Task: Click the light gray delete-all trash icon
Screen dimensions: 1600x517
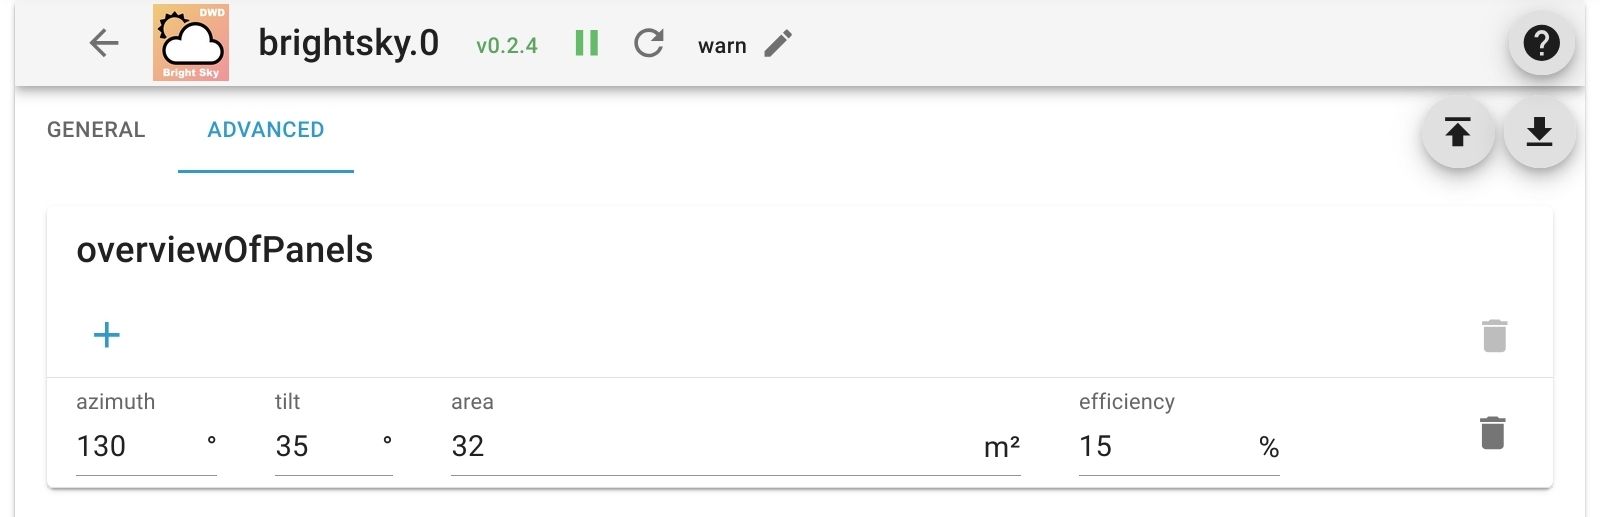Action: tap(1494, 336)
